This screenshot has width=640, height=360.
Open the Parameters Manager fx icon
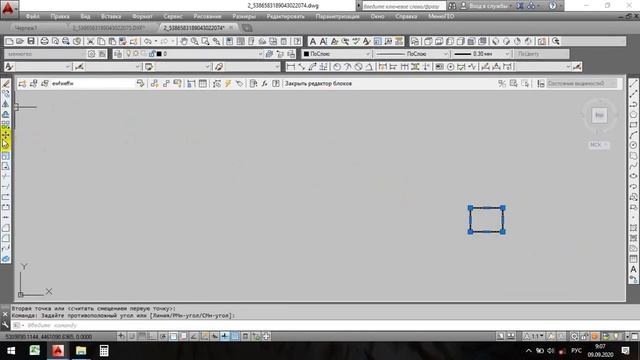(264, 83)
